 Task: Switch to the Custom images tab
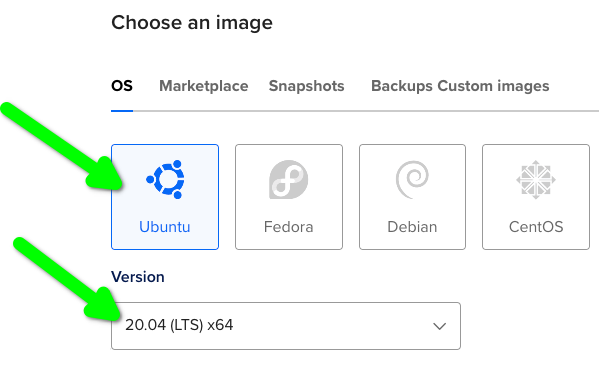coord(493,86)
